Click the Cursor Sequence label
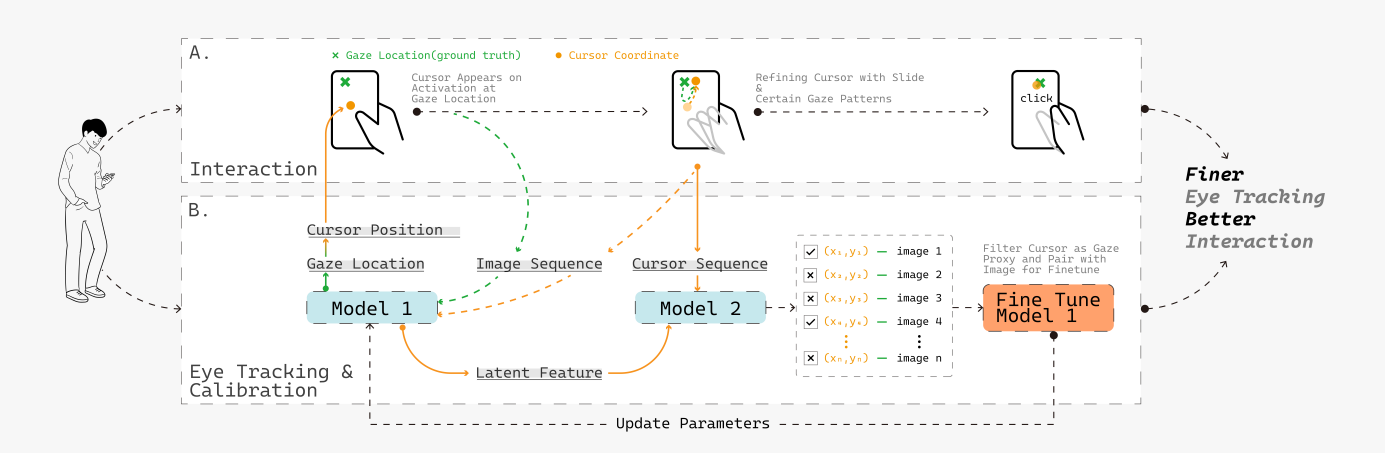The image size is (1385, 453). (x=700, y=264)
